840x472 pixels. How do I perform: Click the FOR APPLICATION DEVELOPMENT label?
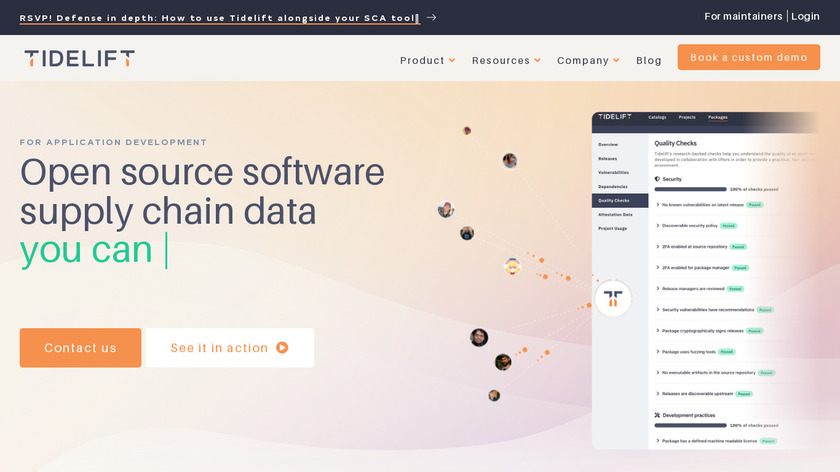(113, 142)
